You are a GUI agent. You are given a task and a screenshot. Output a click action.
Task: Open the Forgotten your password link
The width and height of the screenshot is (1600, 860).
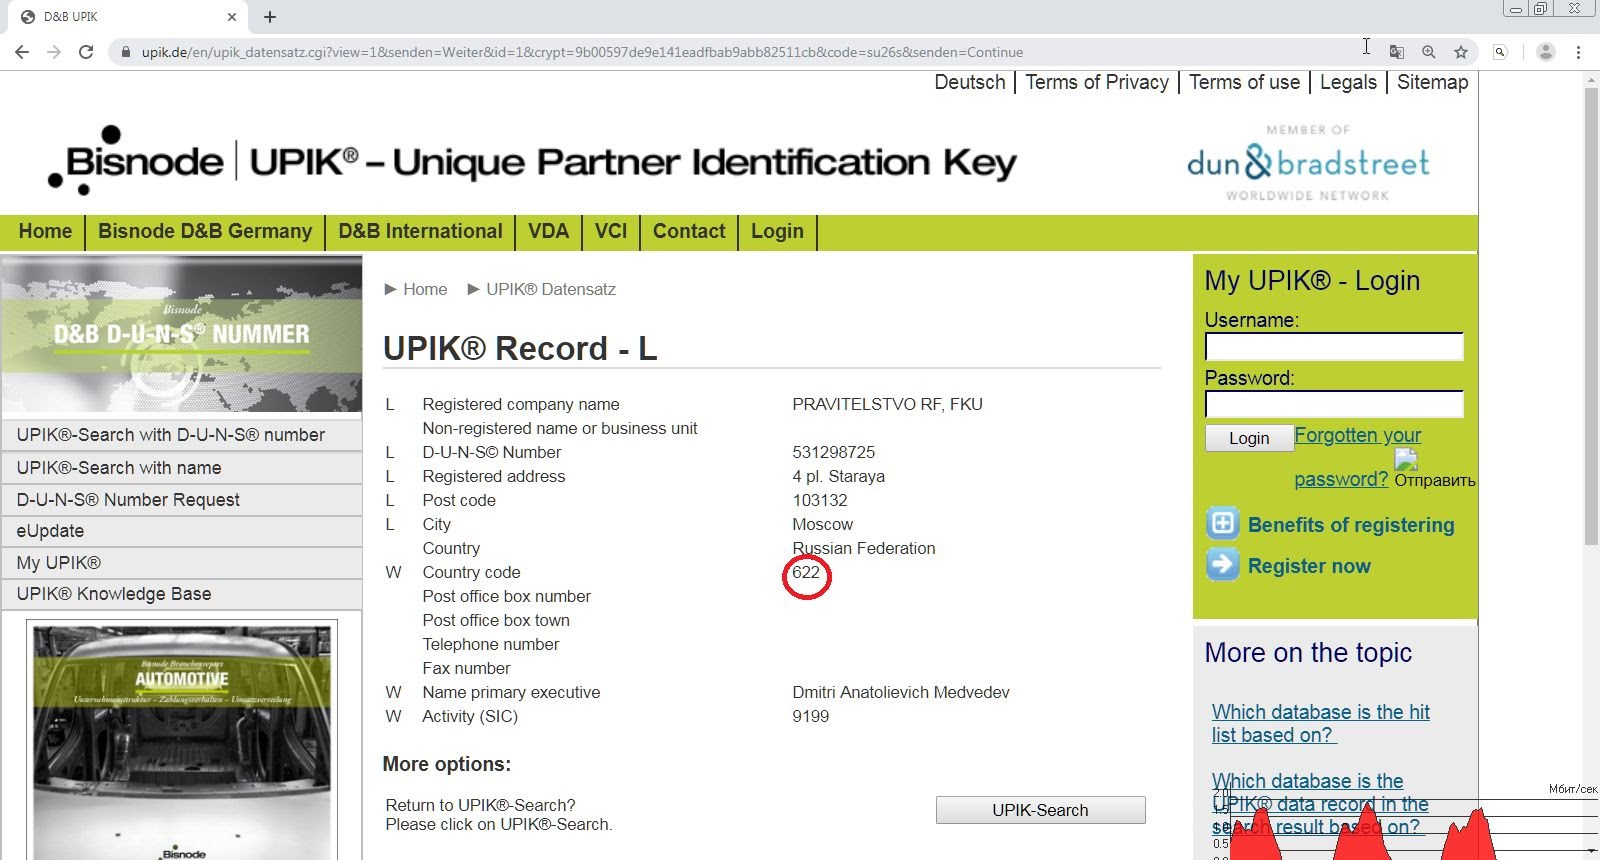coord(1357,436)
